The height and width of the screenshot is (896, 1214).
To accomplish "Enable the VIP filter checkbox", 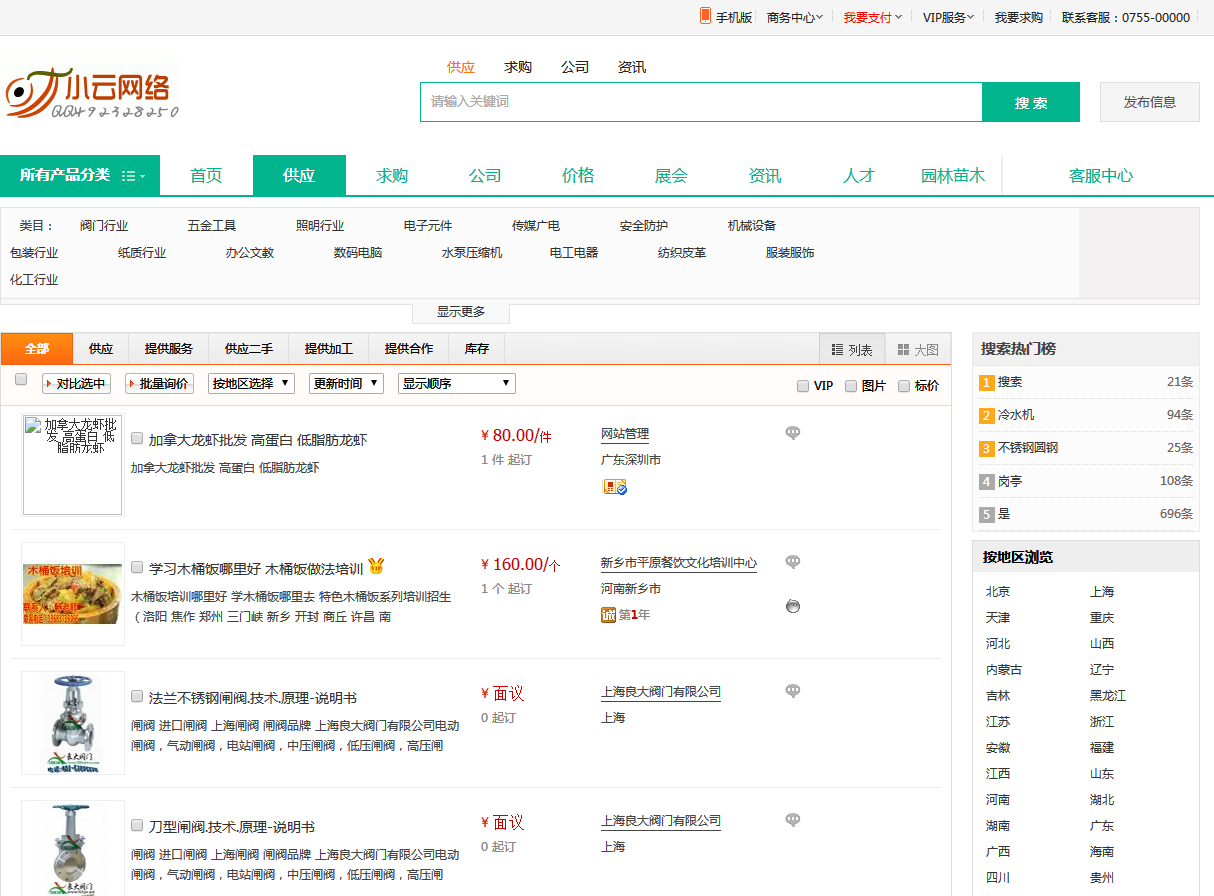I will pyautogui.click(x=803, y=386).
